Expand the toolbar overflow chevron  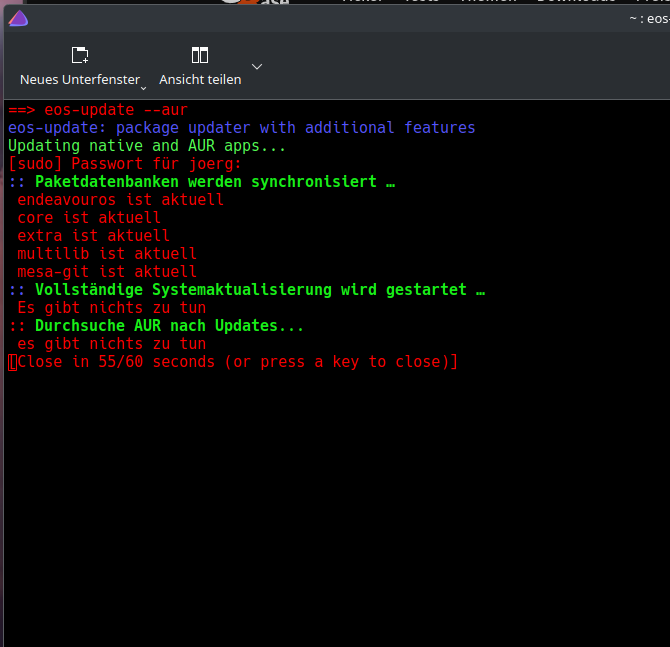click(257, 67)
